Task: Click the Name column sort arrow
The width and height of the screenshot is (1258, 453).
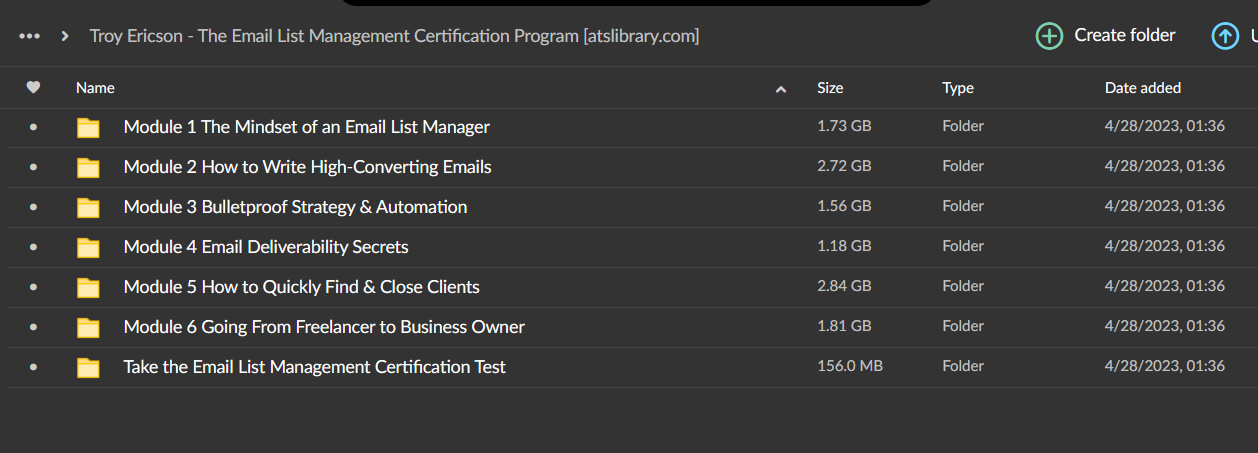Action: (781, 89)
